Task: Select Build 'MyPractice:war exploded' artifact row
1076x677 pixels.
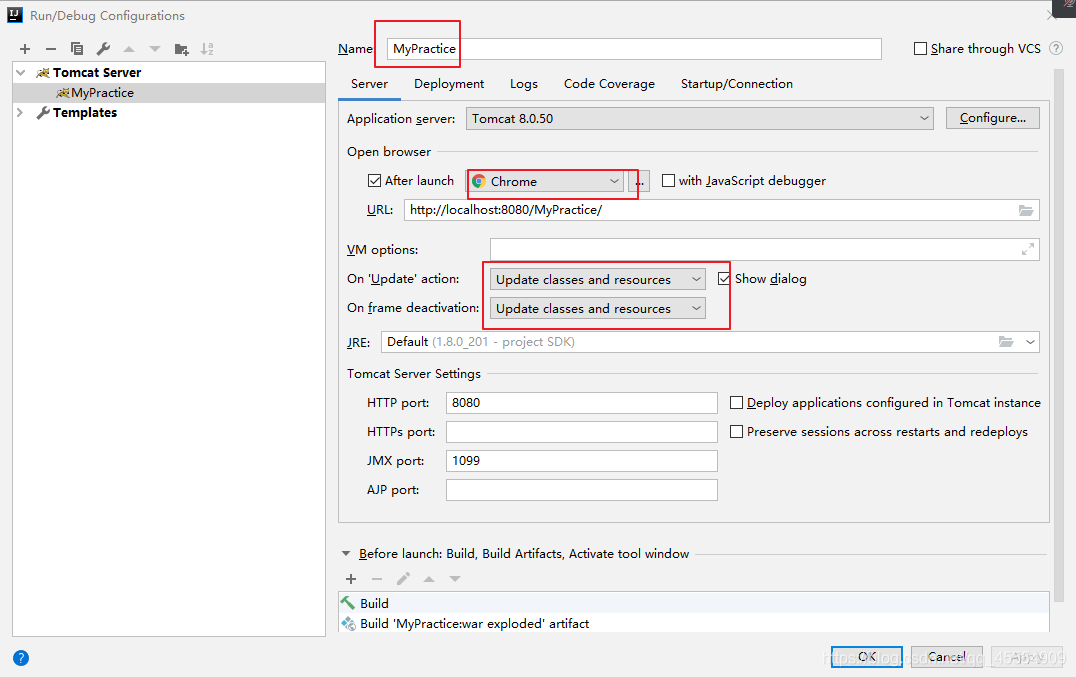Action: [694, 623]
